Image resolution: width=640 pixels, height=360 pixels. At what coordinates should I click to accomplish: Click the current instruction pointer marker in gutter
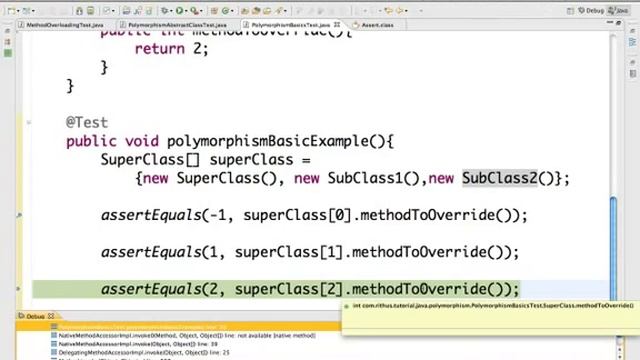(x=18, y=289)
